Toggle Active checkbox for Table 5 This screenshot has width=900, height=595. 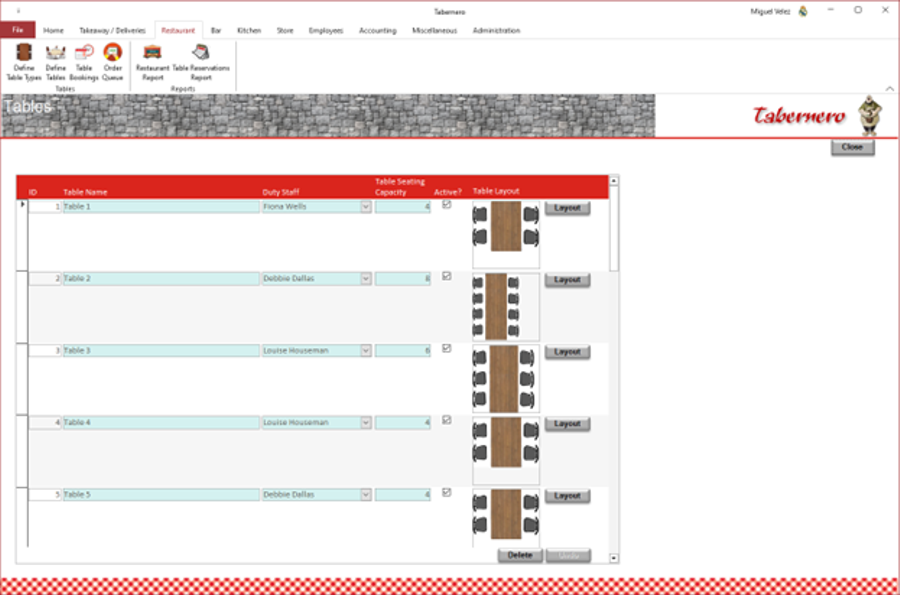coord(447,492)
